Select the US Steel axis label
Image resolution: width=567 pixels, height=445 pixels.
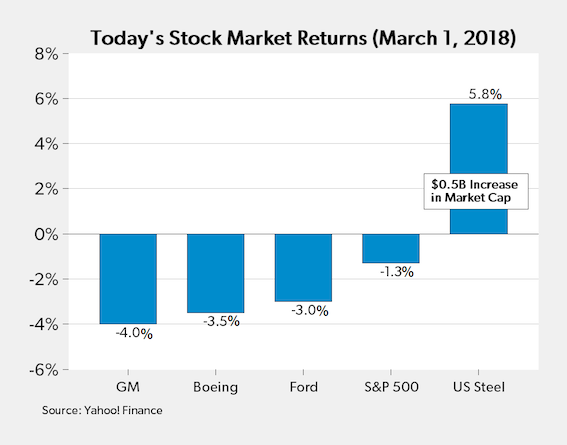479,387
